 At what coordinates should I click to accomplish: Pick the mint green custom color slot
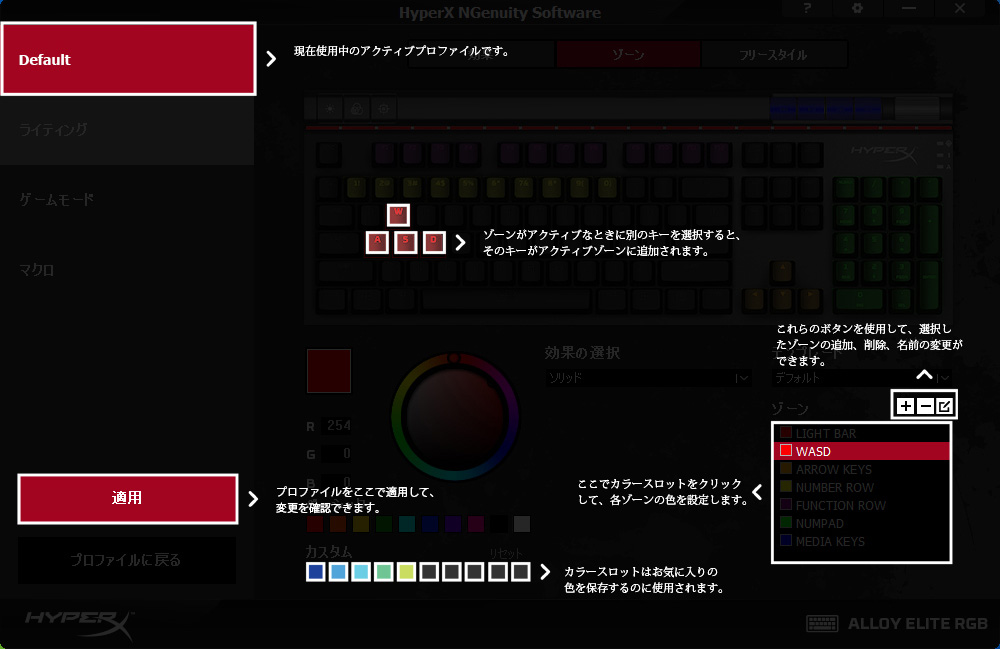(384, 572)
